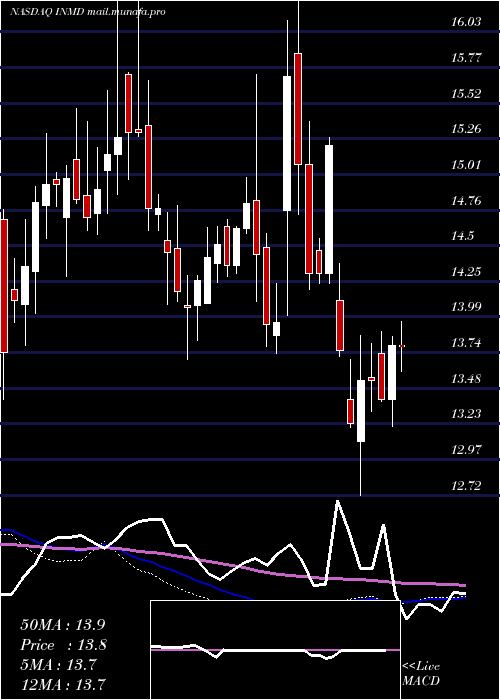The width and height of the screenshot is (500, 700).
Task: Click the 14.76 price axis label
Action: point(466,200)
